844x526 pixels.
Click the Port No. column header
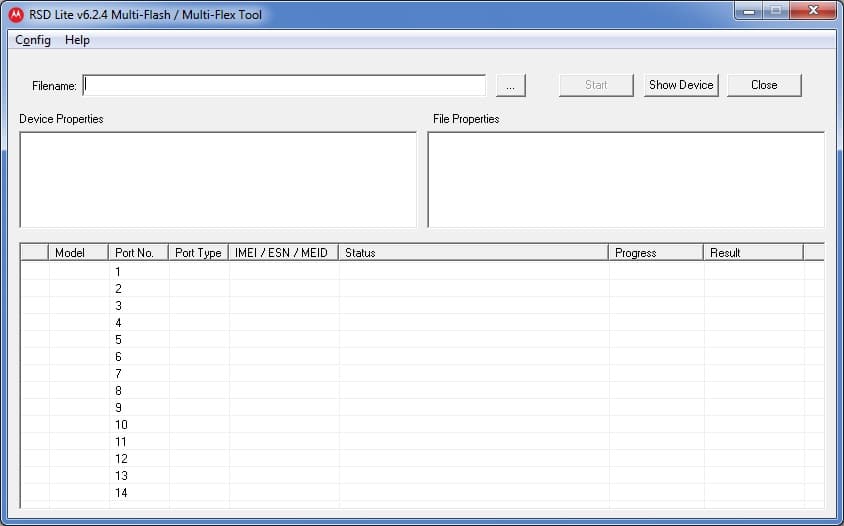[x=139, y=253]
